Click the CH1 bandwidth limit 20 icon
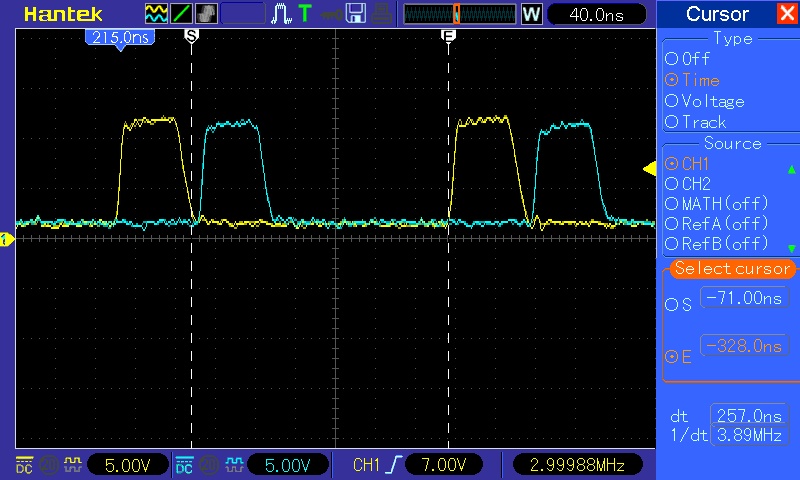The height and width of the screenshot is (480, 800). 49,464
